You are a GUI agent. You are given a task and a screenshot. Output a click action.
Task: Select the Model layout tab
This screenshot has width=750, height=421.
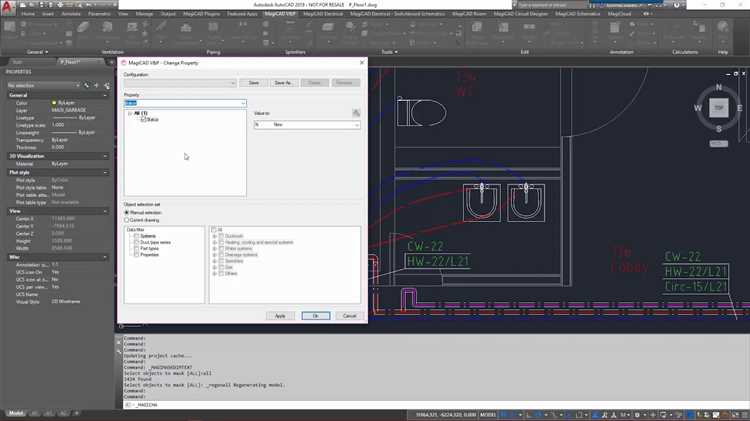pos(16,413)
